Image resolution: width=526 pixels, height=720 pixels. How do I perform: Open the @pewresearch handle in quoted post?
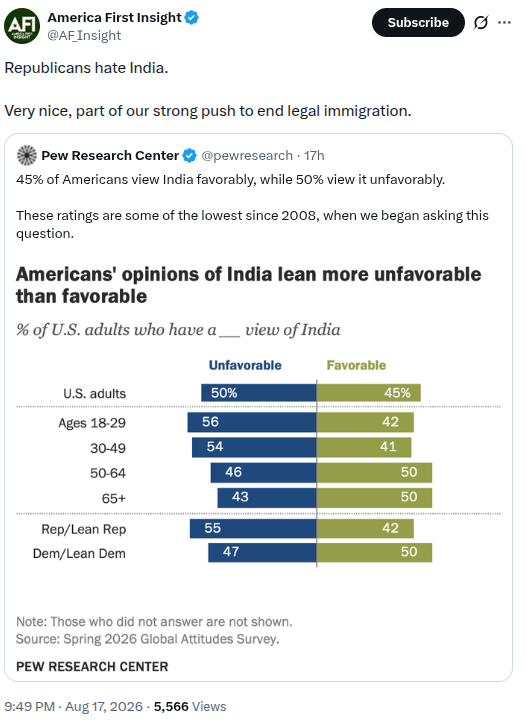click(x=247, y=156)
